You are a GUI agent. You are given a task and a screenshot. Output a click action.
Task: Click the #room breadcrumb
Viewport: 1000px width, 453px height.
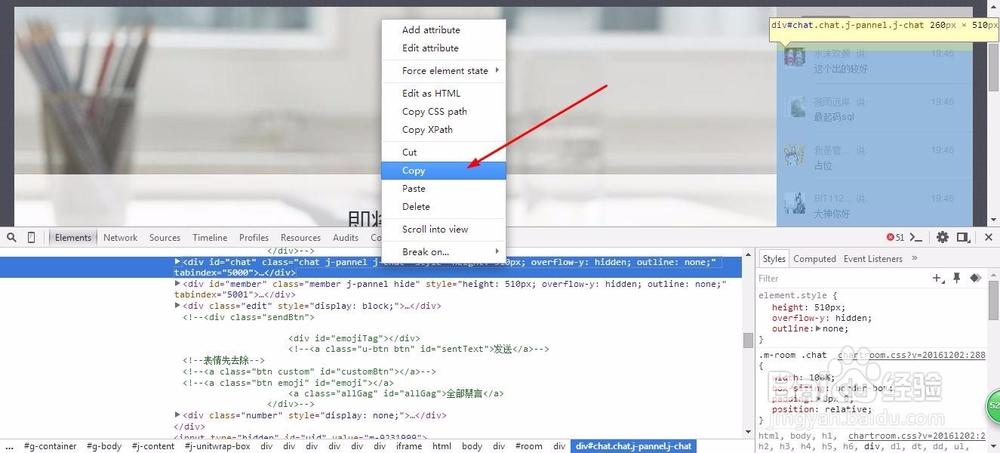pos(529,446)
